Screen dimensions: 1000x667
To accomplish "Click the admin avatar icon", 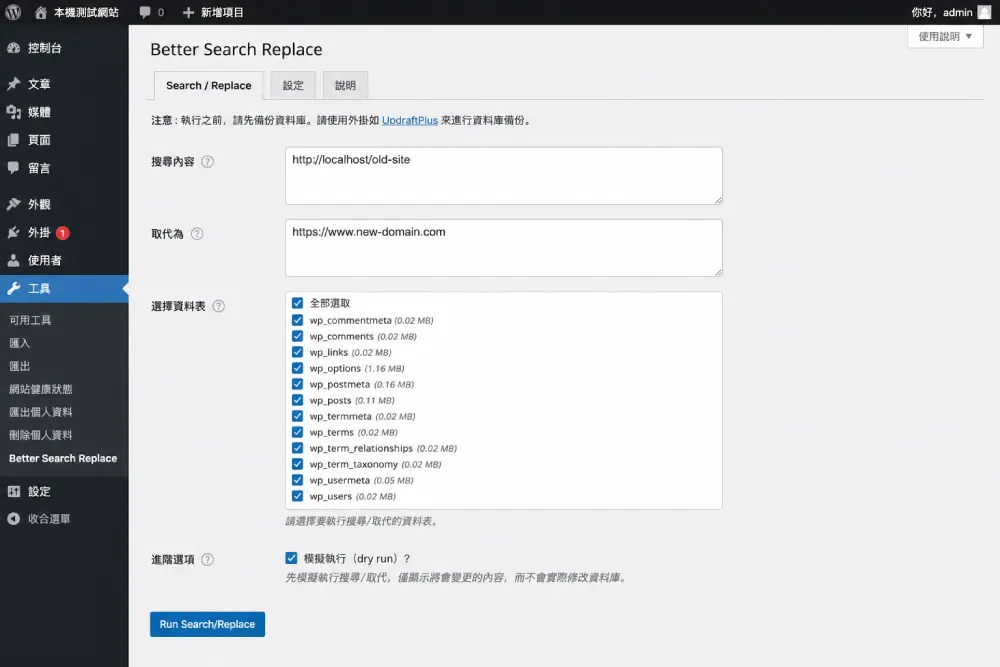I will point(984,12).
